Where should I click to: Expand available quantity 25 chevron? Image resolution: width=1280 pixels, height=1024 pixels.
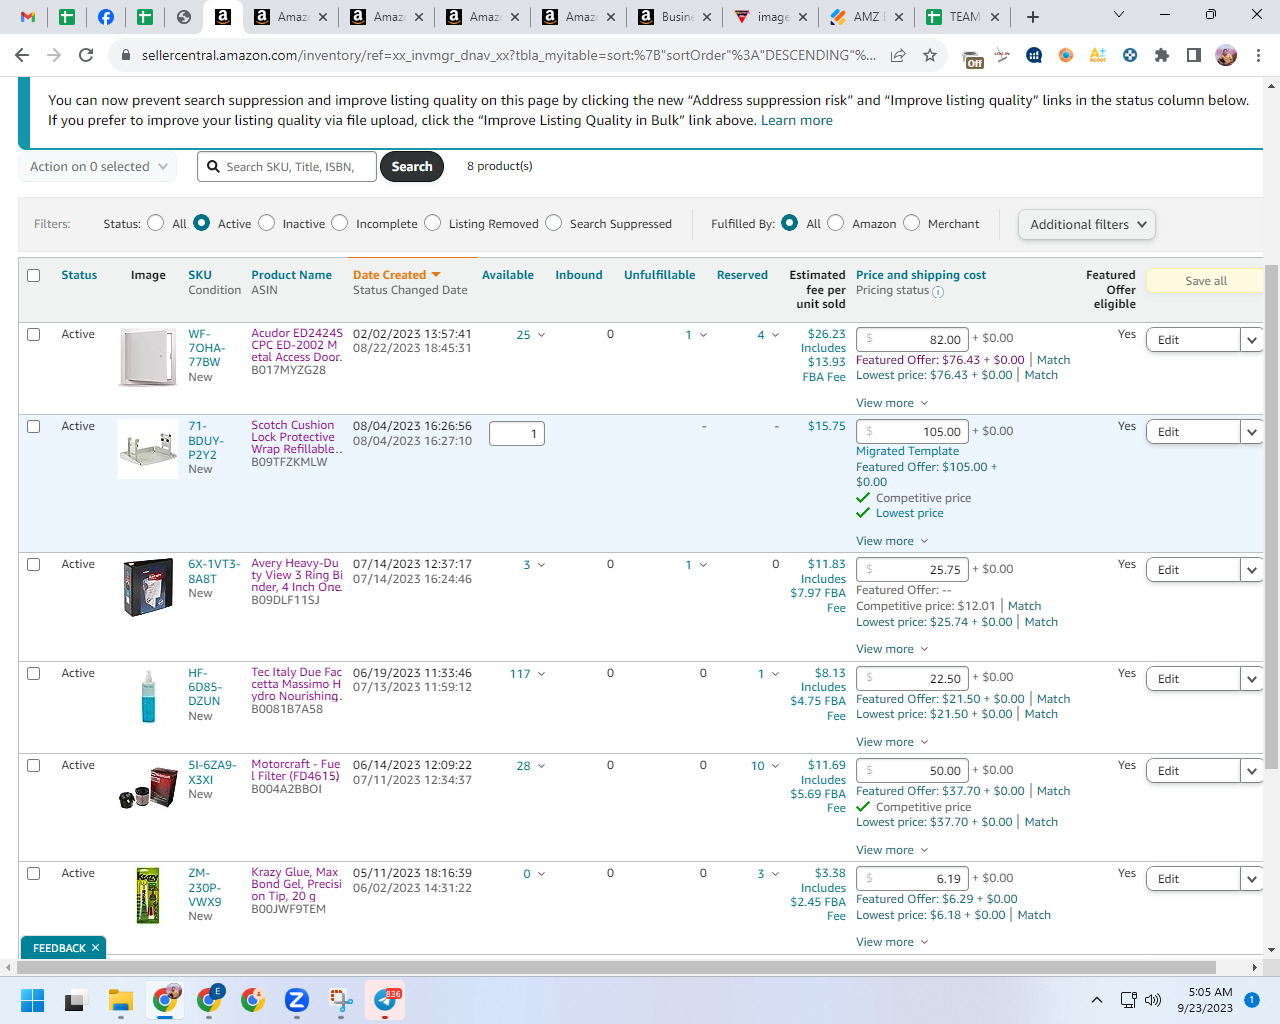click(542, 335)
